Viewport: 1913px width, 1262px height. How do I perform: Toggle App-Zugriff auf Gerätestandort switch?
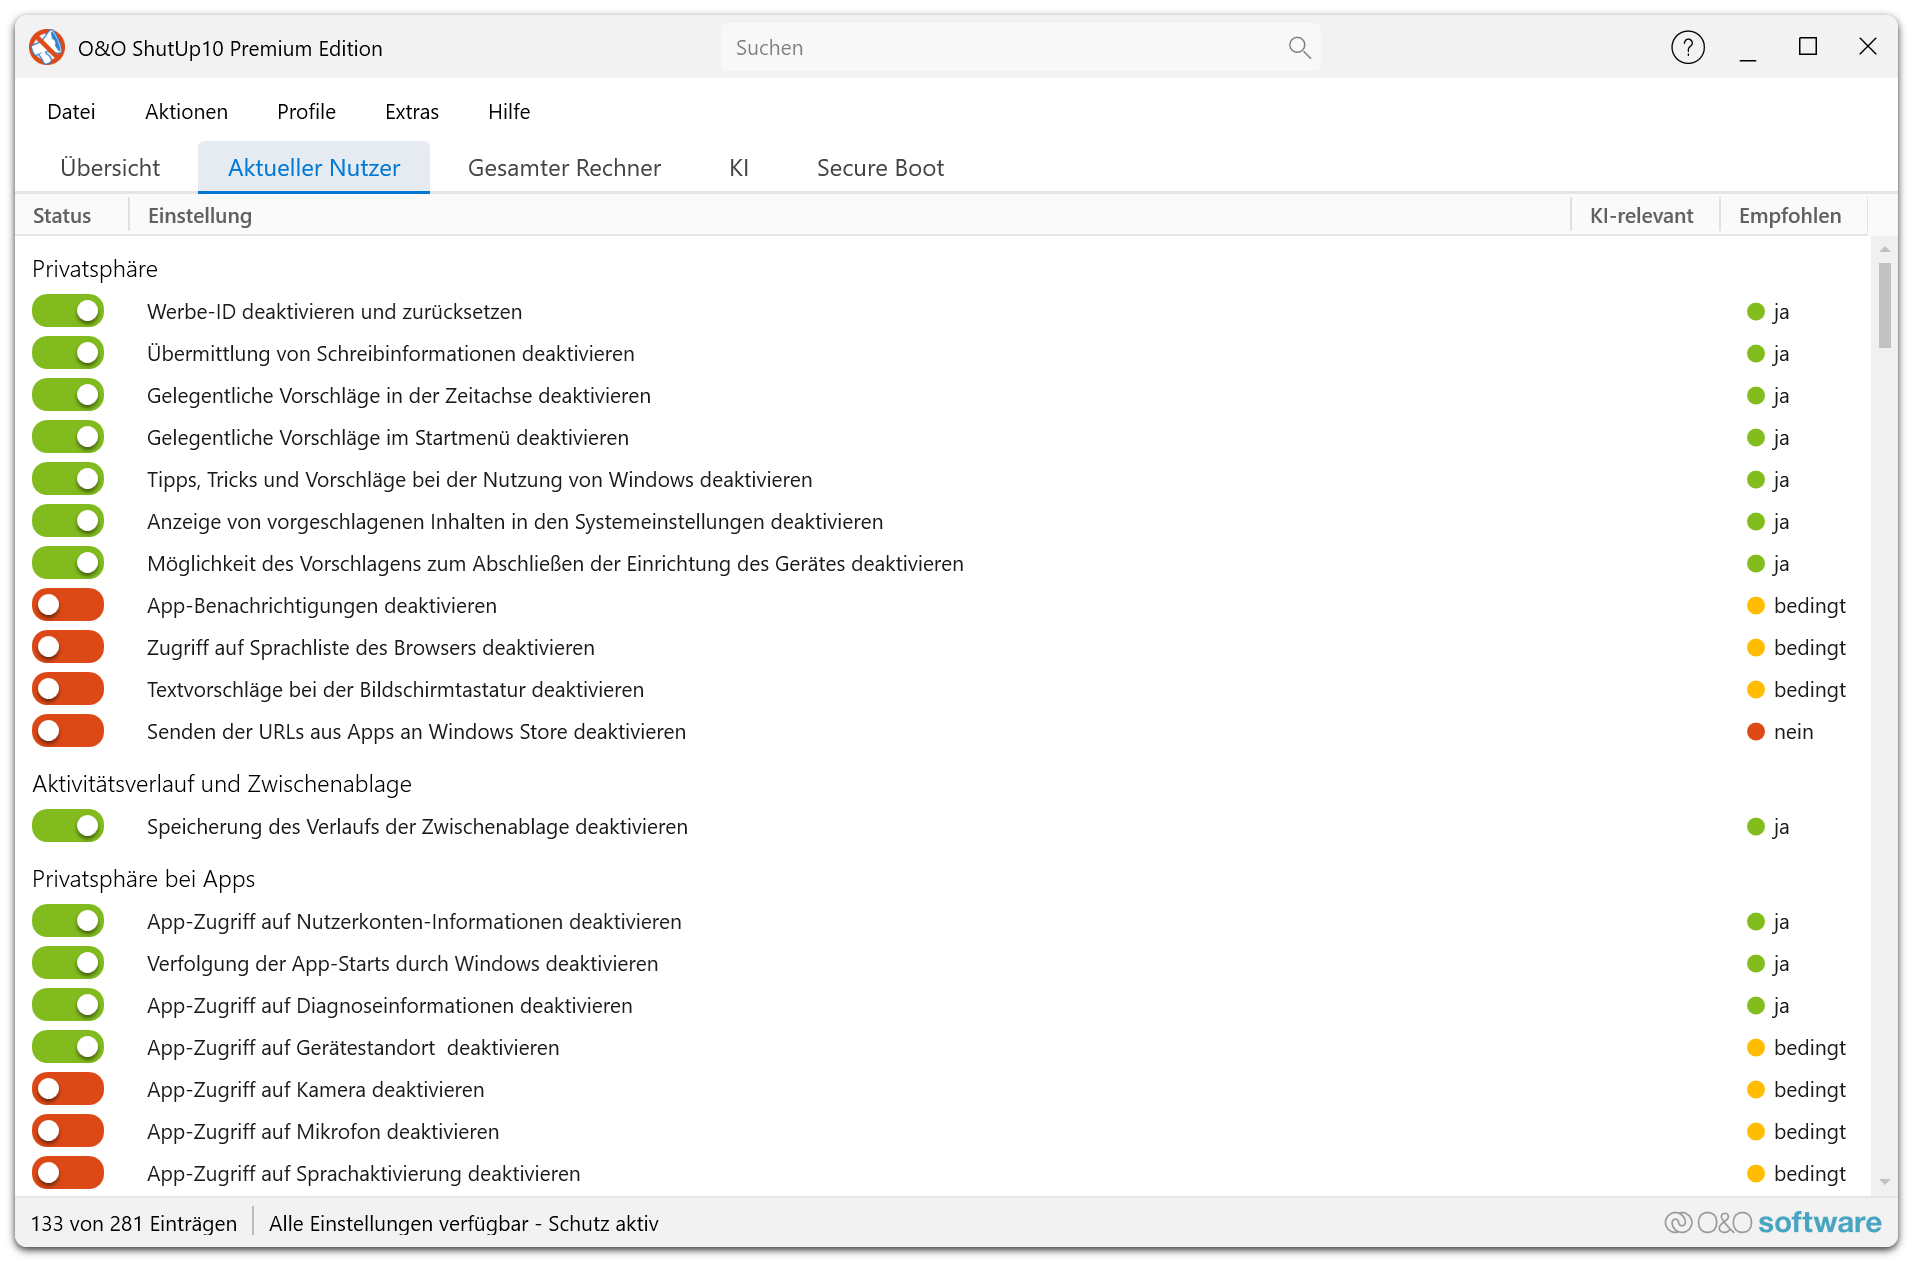tap(68, 1048)
